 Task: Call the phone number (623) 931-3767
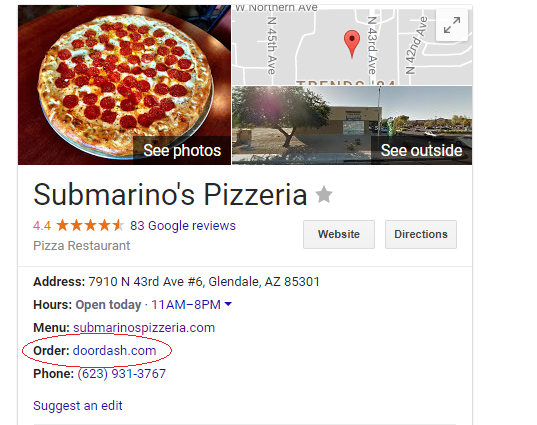(122, 374)
